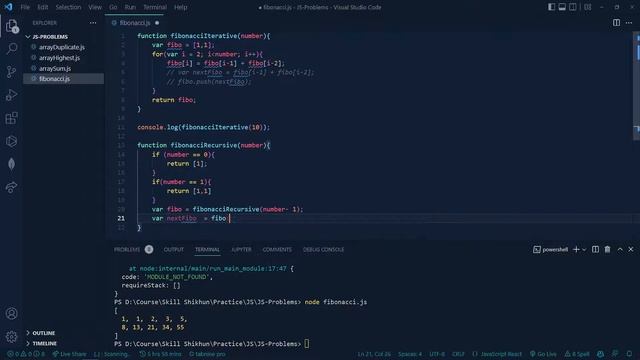Open the Search view in the activity bar
640x360 pixels.
[x=12, y=49]
